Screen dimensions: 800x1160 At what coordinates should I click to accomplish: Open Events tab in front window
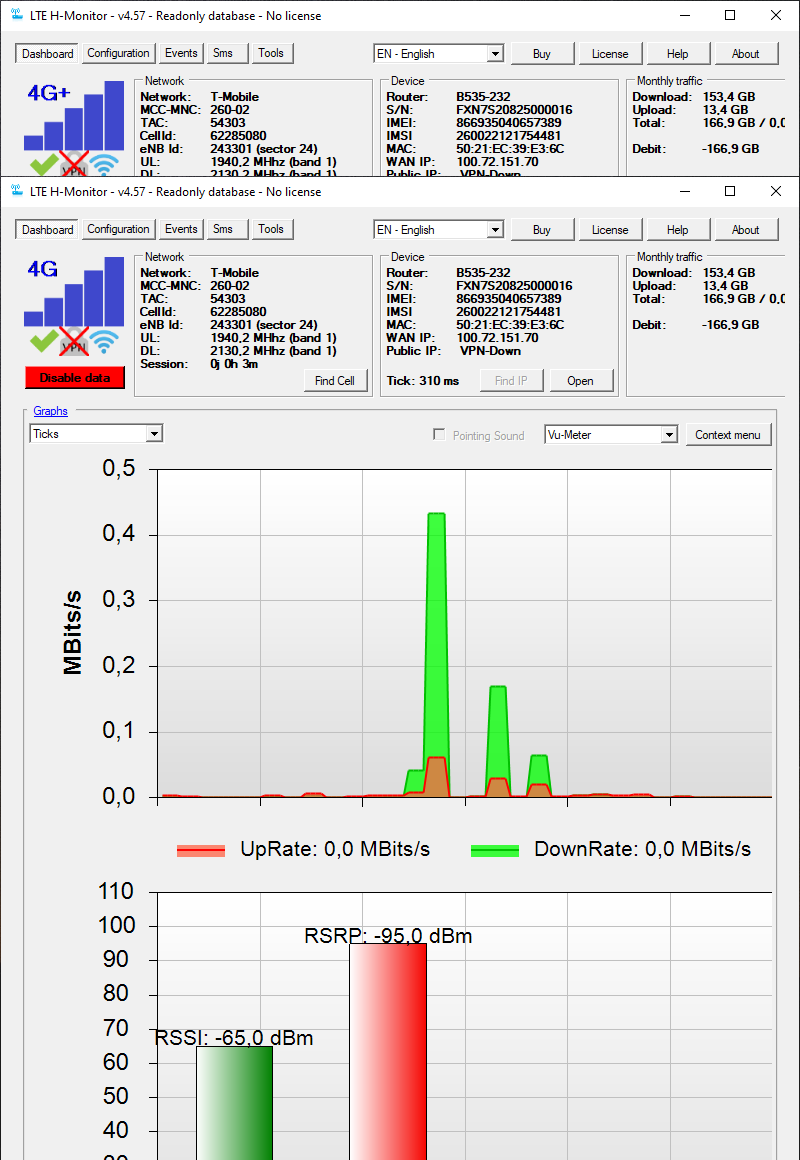[x=181, y=229]
